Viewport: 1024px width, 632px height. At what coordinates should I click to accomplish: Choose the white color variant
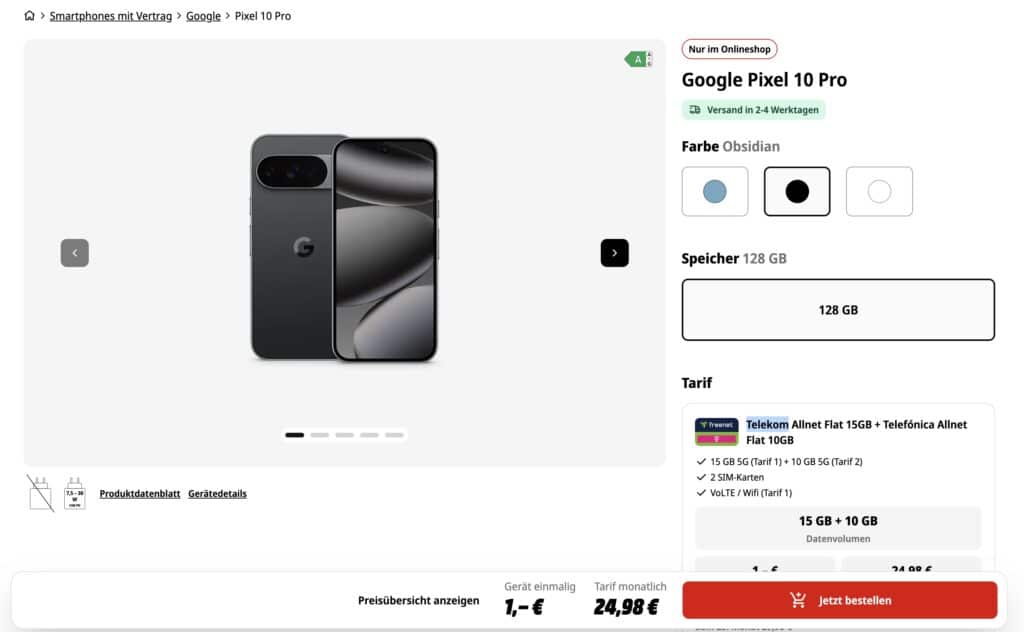click(x=879, y=191)
